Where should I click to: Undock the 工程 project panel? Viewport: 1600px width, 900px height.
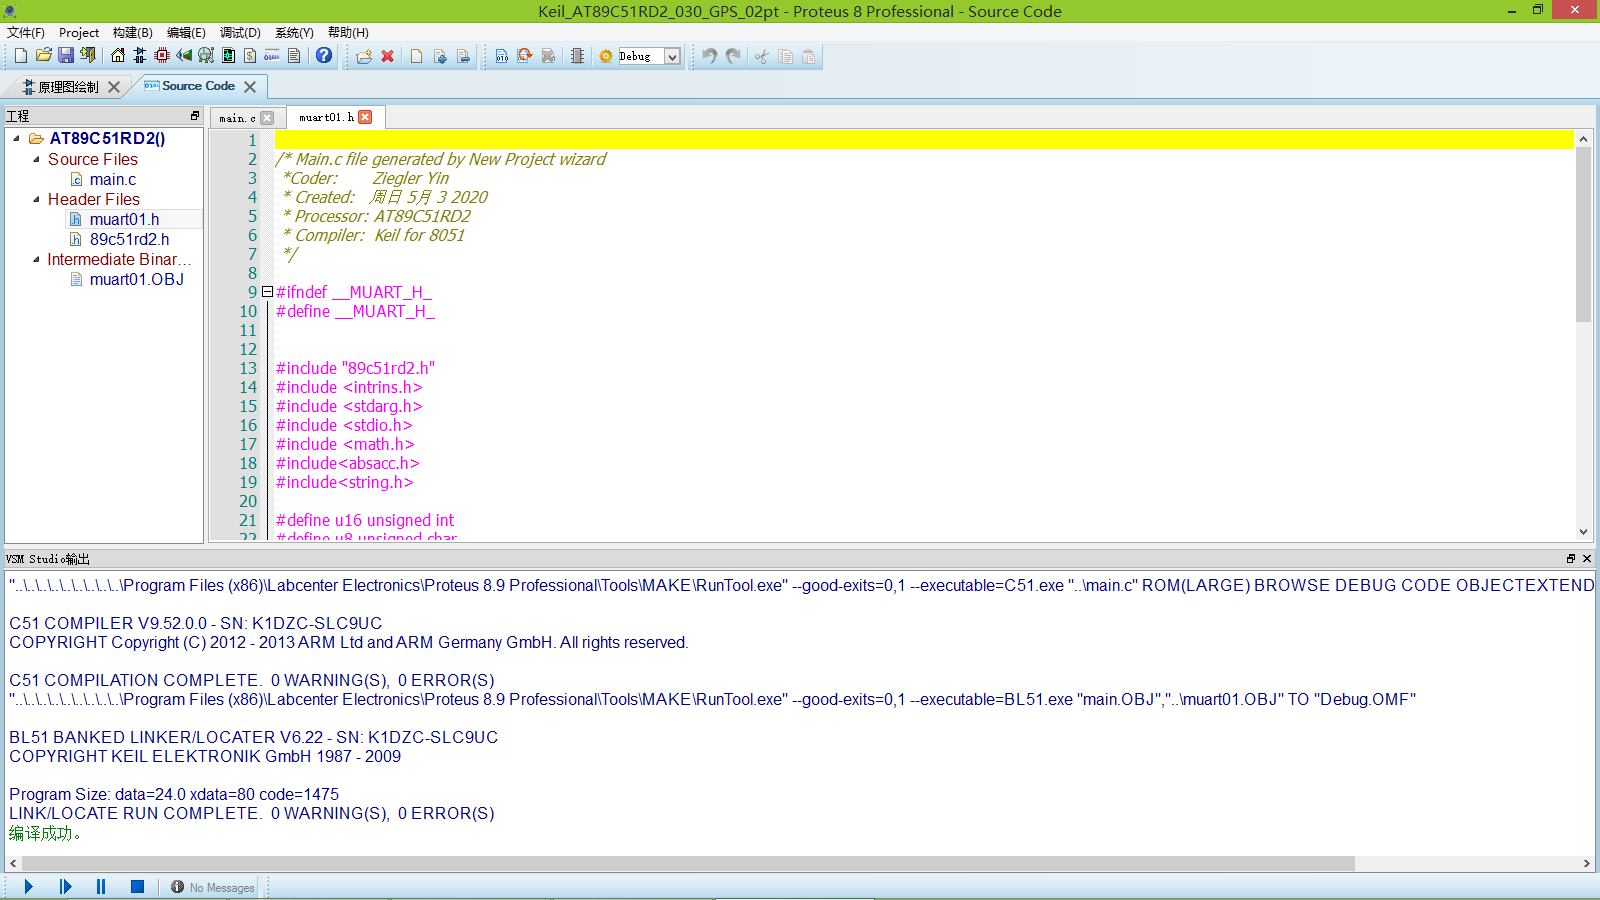point(195,116)
